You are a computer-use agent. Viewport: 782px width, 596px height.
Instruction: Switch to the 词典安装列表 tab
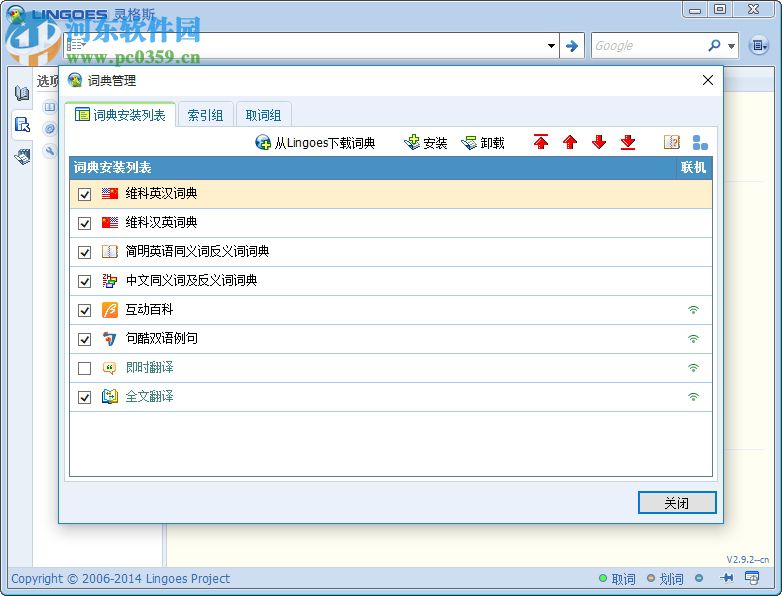point(120,115)
